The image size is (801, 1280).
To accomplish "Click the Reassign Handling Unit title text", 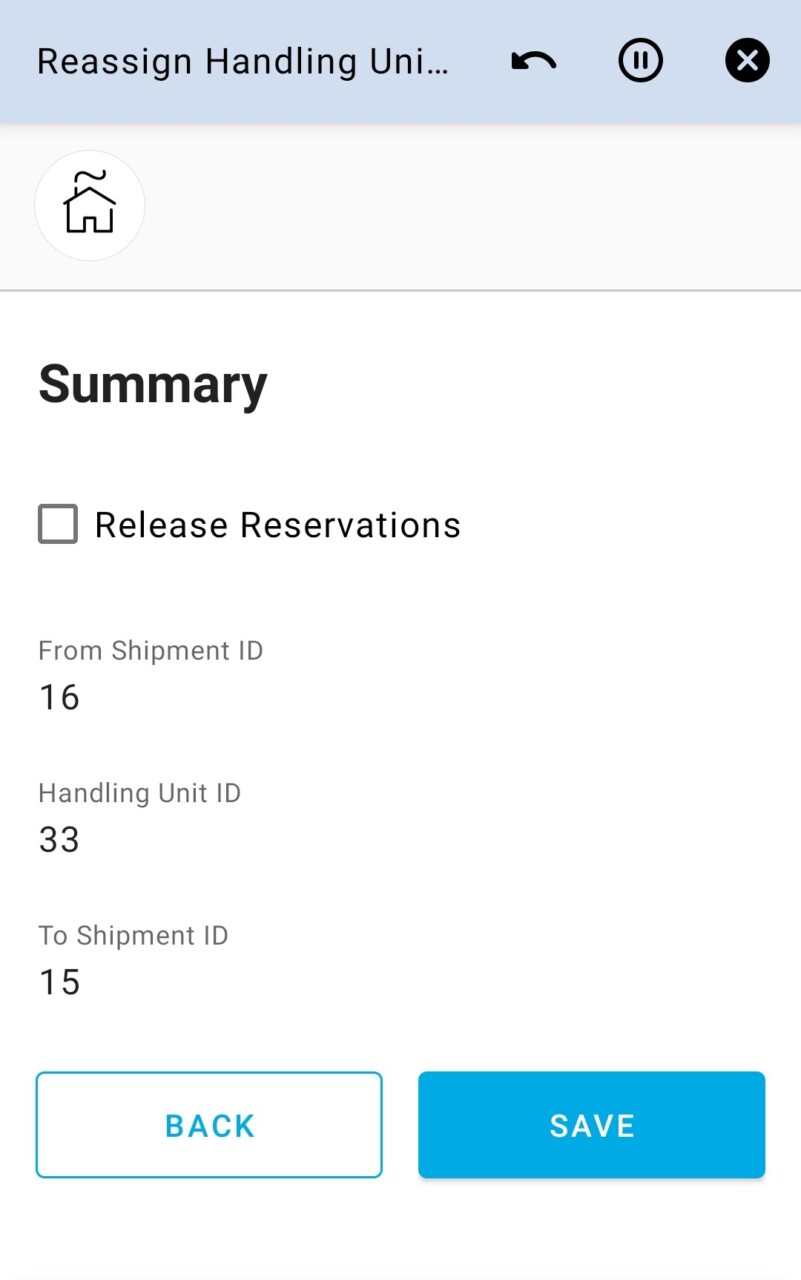I will 243,62.
